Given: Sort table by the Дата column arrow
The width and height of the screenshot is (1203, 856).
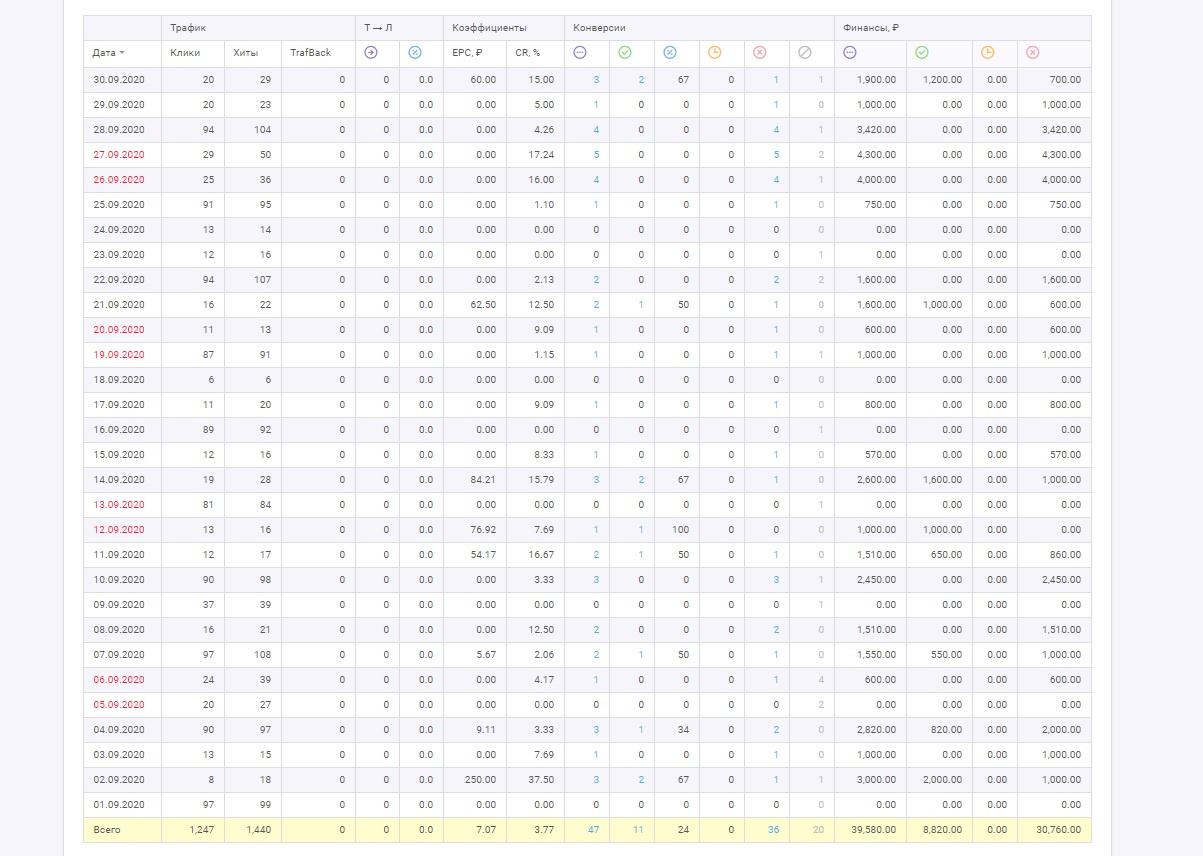Looking at the screenshot, I should pos(122,52).
